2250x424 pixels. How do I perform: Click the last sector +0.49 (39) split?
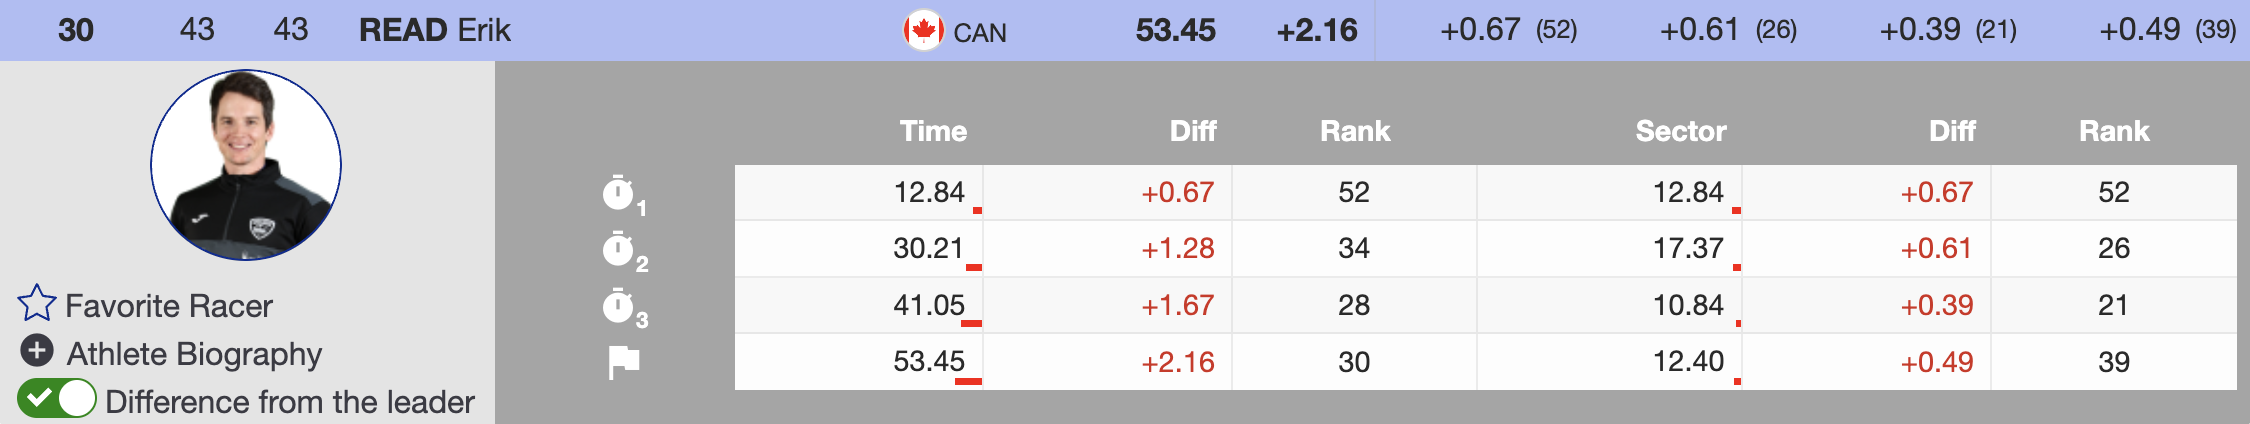pos(2167,31)
